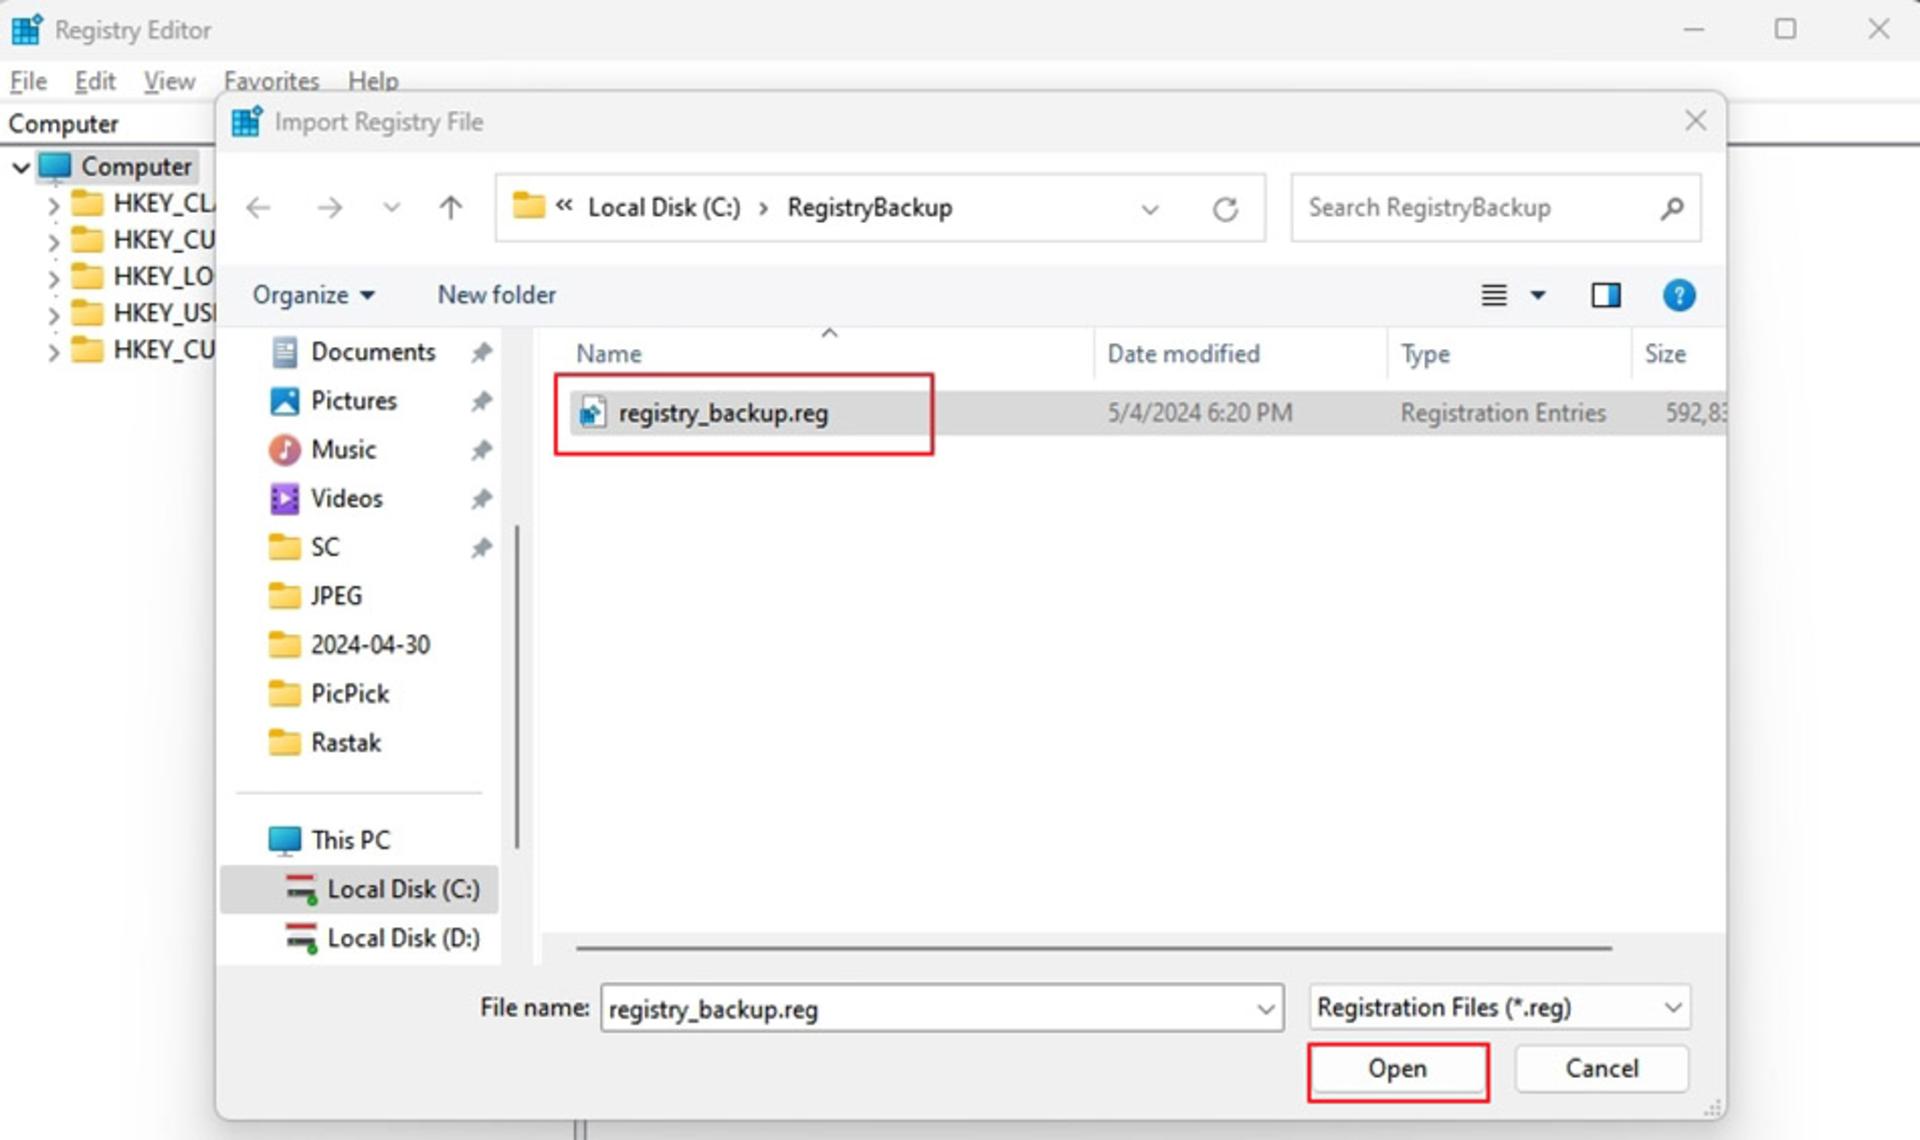Screen dimensions: 1920x1140
Task: Open the blue Help icon
Action: (1678, 295)
